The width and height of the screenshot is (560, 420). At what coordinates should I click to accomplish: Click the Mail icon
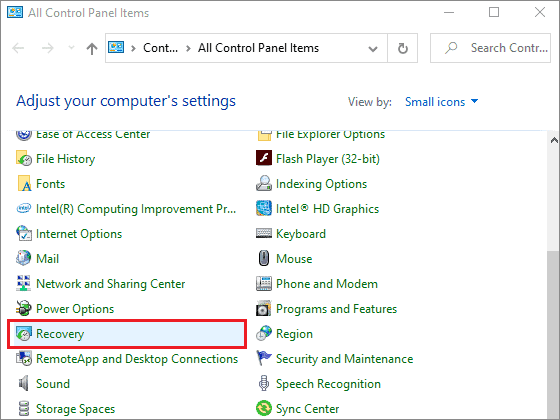[x=24, y=258]
